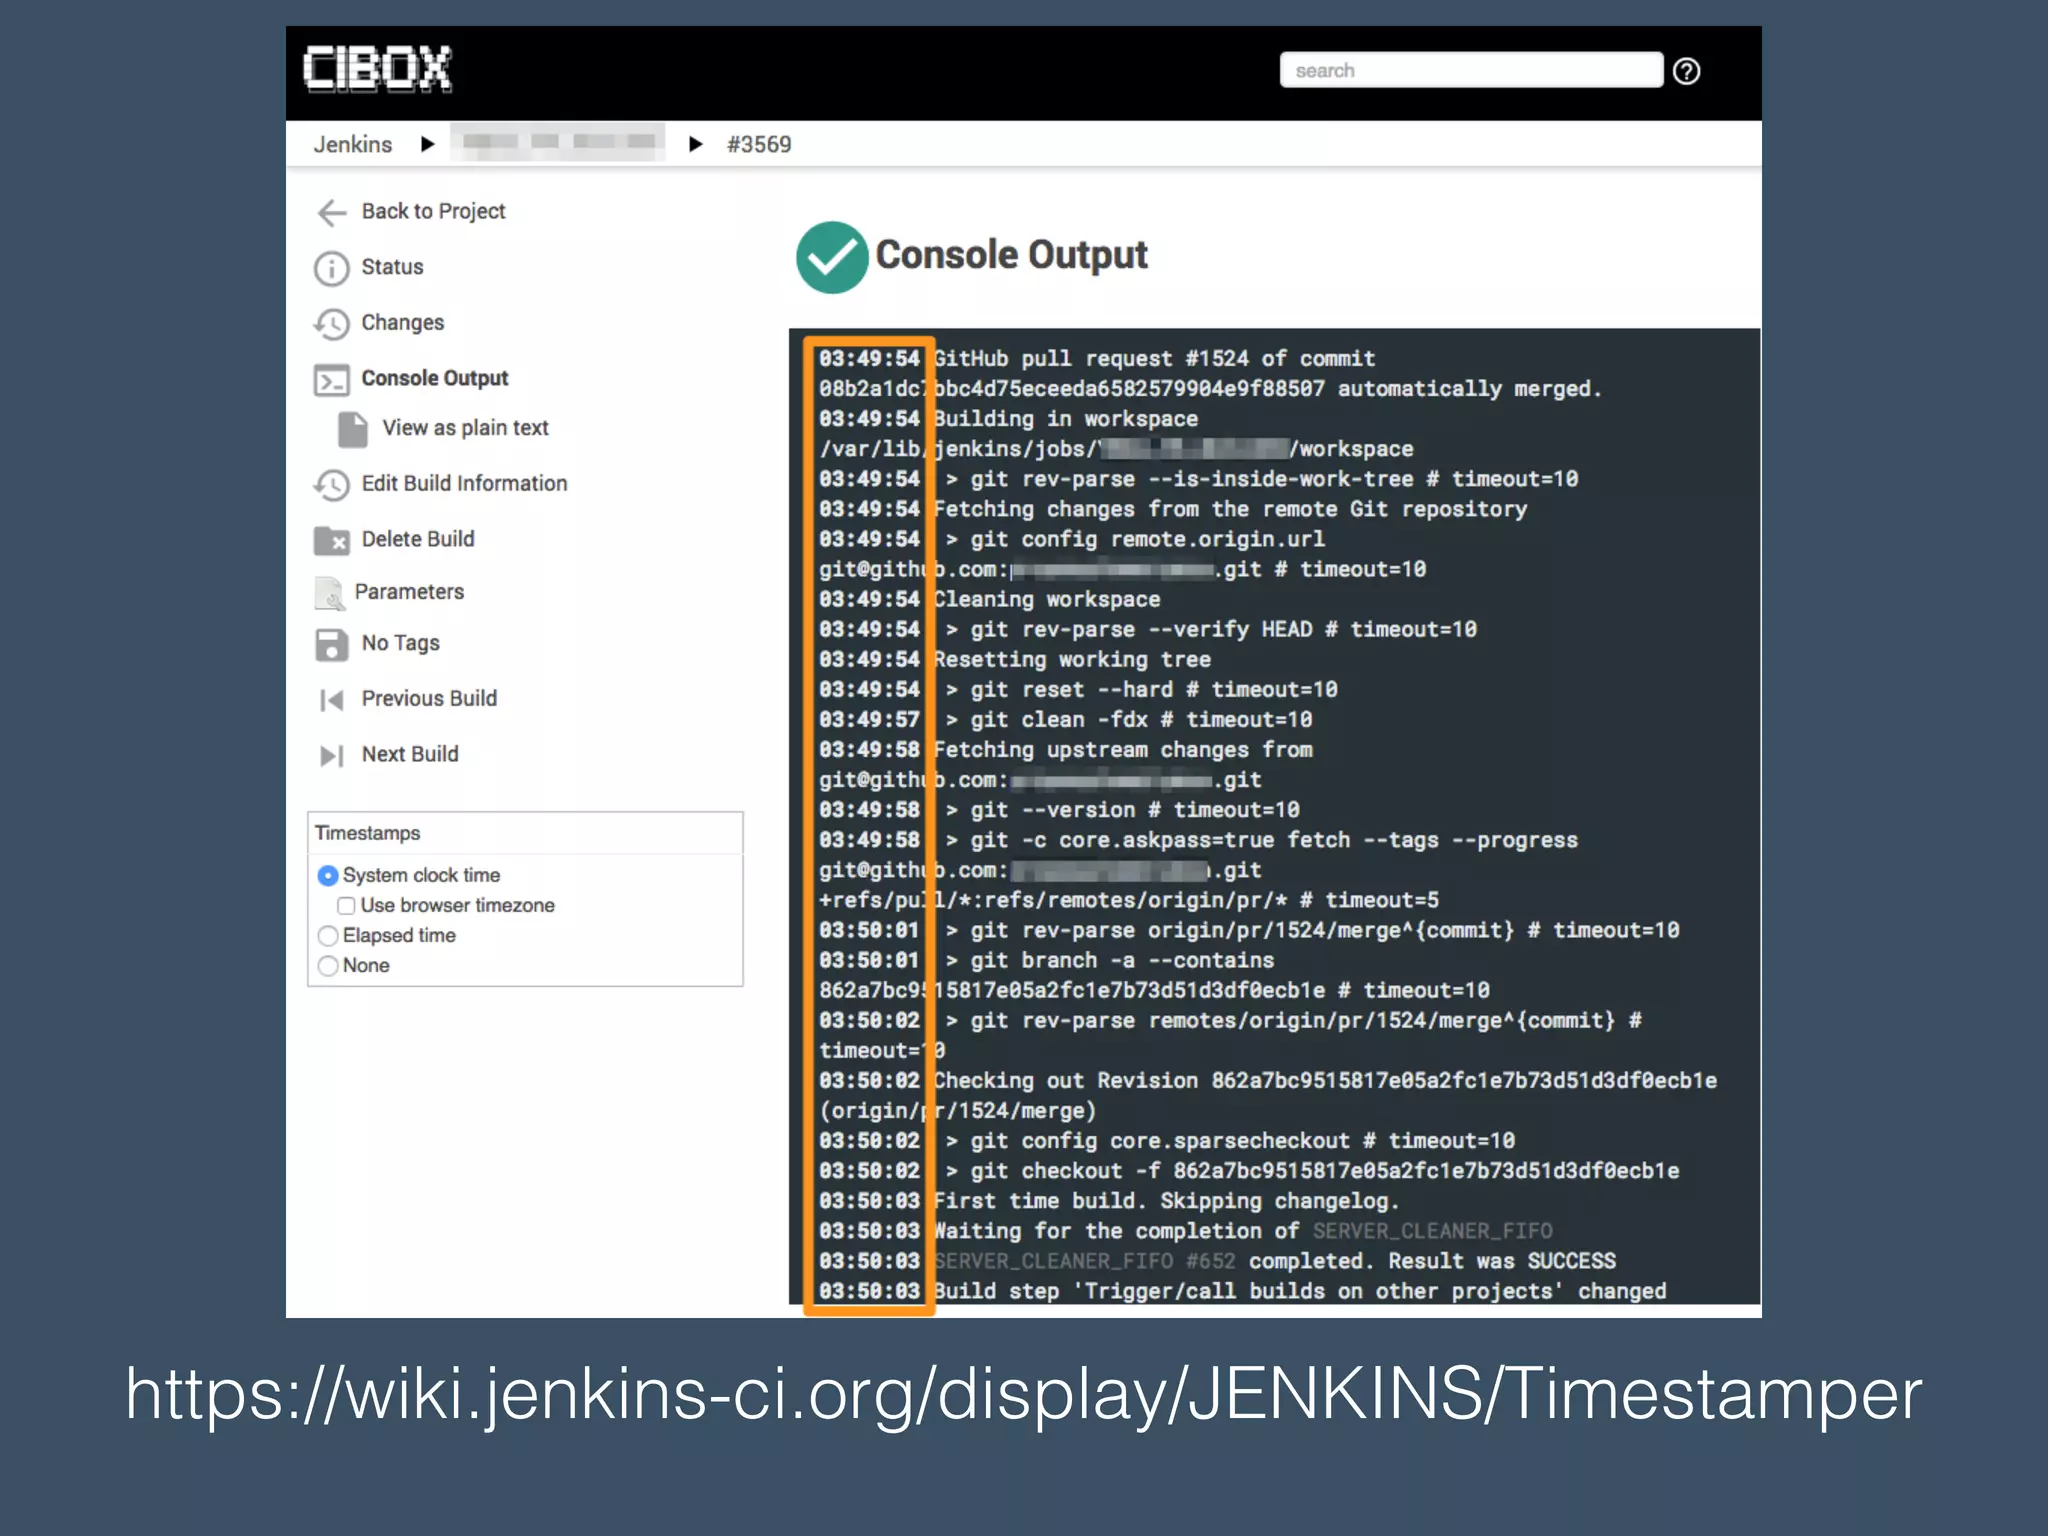Image resolution: width=2048 pixels, height=1536 pixels.
Task: Click the Back to Project arrow icon
Action: [332, 212]
